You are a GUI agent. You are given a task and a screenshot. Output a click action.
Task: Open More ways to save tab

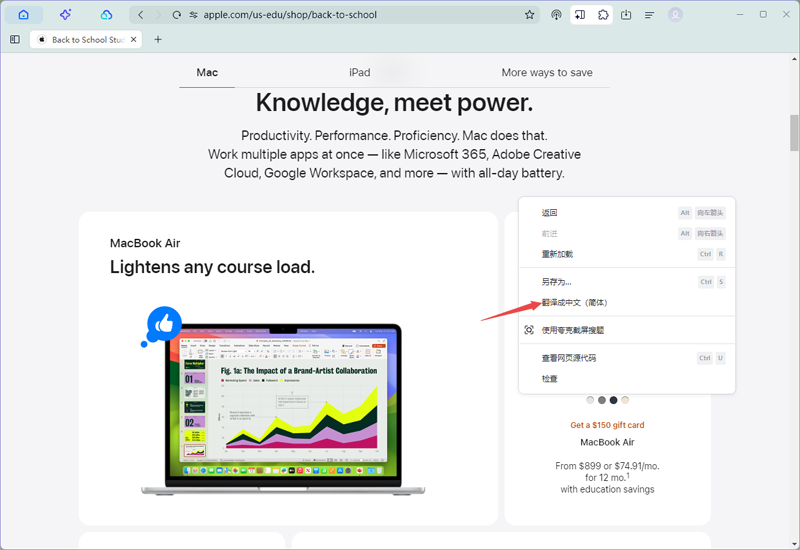coord(547,72)
